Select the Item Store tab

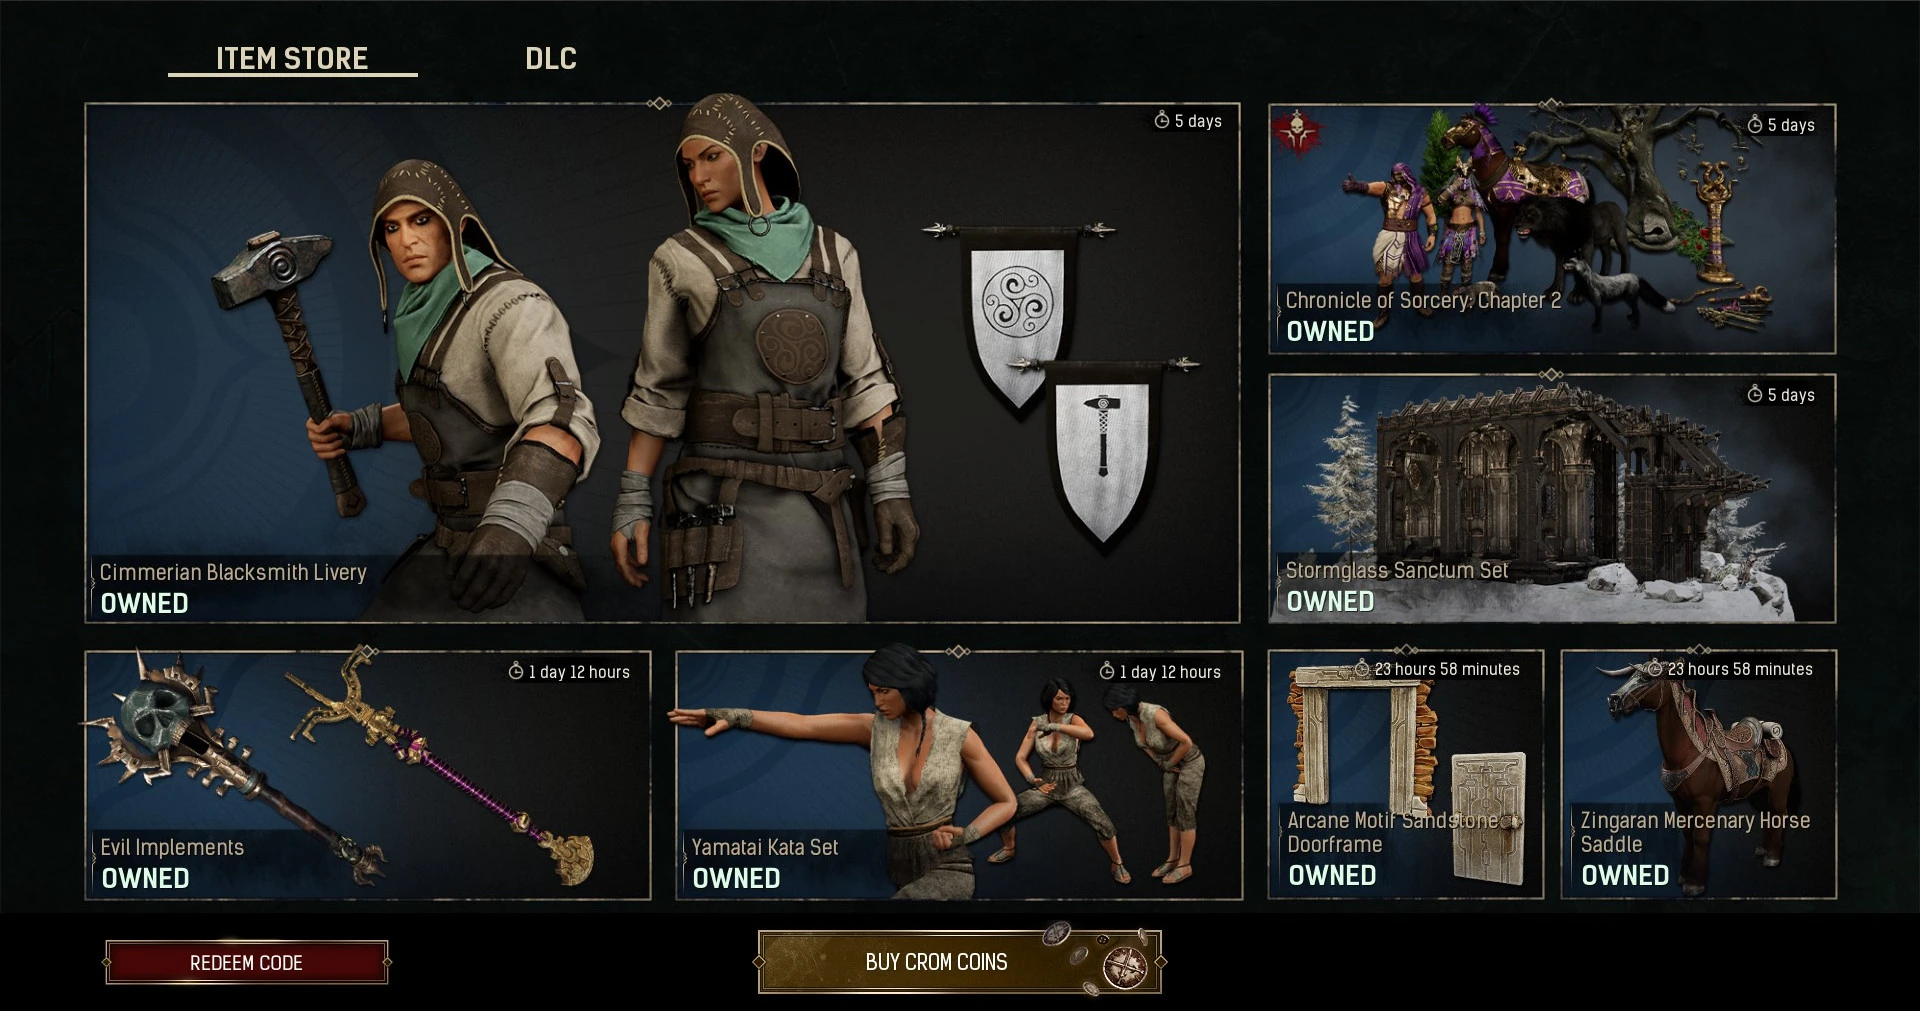[x=292, y=58]
